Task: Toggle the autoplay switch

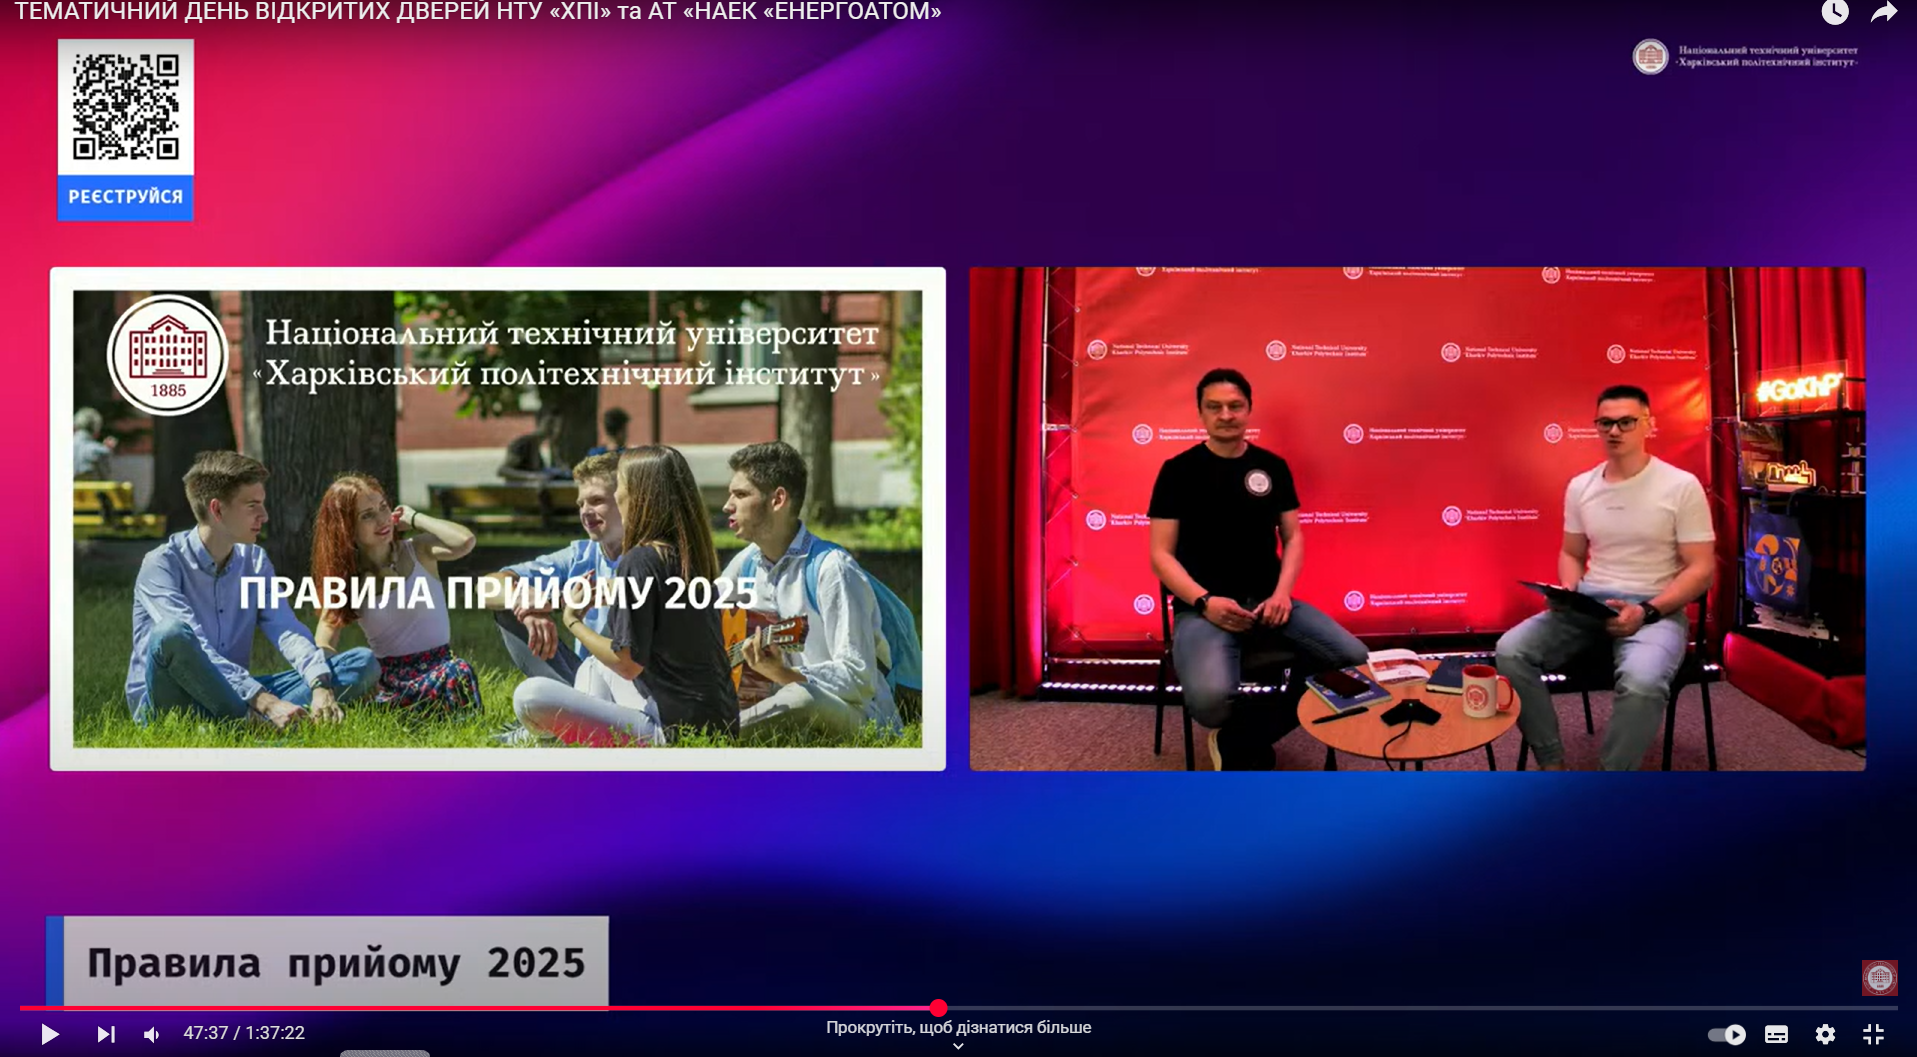Action: (x=1727, y=1034)
